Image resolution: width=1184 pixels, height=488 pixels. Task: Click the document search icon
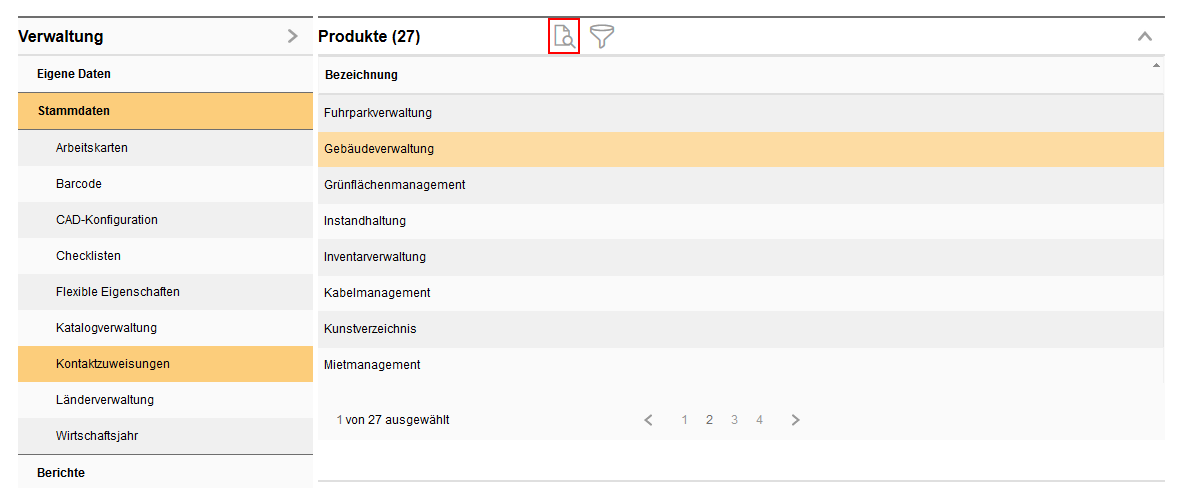pos(564,38)
